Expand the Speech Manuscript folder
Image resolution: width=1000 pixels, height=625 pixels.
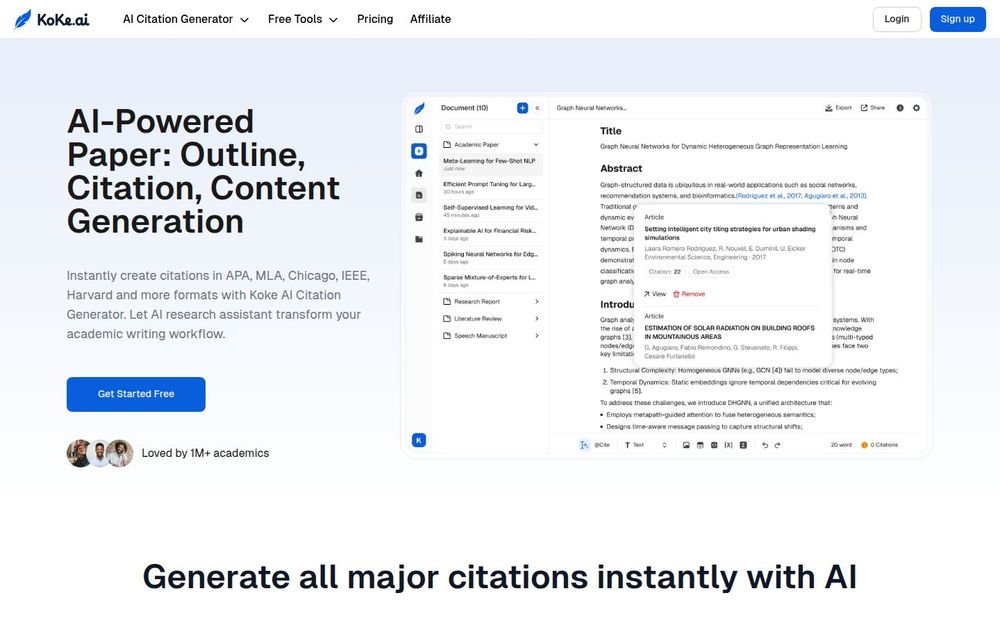point(491,336)
